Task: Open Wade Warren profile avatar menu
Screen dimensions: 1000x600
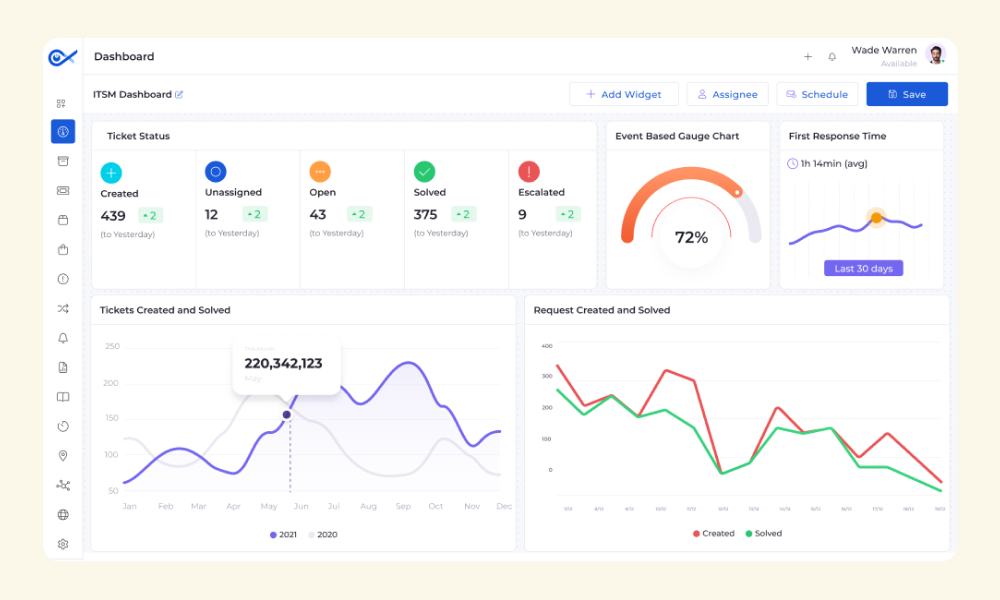Action: point(936,55)
